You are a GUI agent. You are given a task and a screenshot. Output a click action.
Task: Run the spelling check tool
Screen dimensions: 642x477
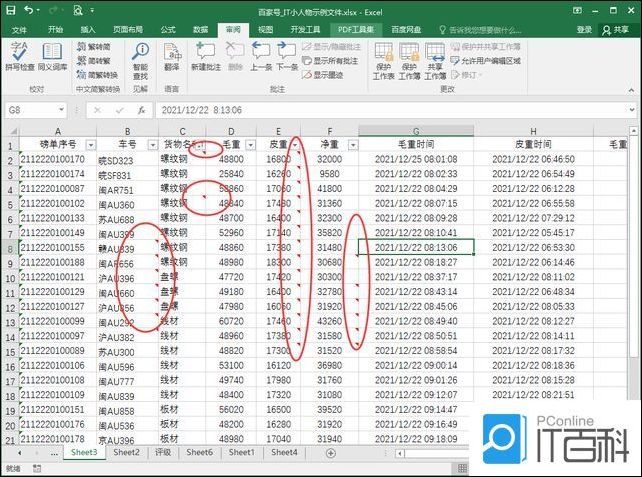pyautogui.click(x=19, y=56)
